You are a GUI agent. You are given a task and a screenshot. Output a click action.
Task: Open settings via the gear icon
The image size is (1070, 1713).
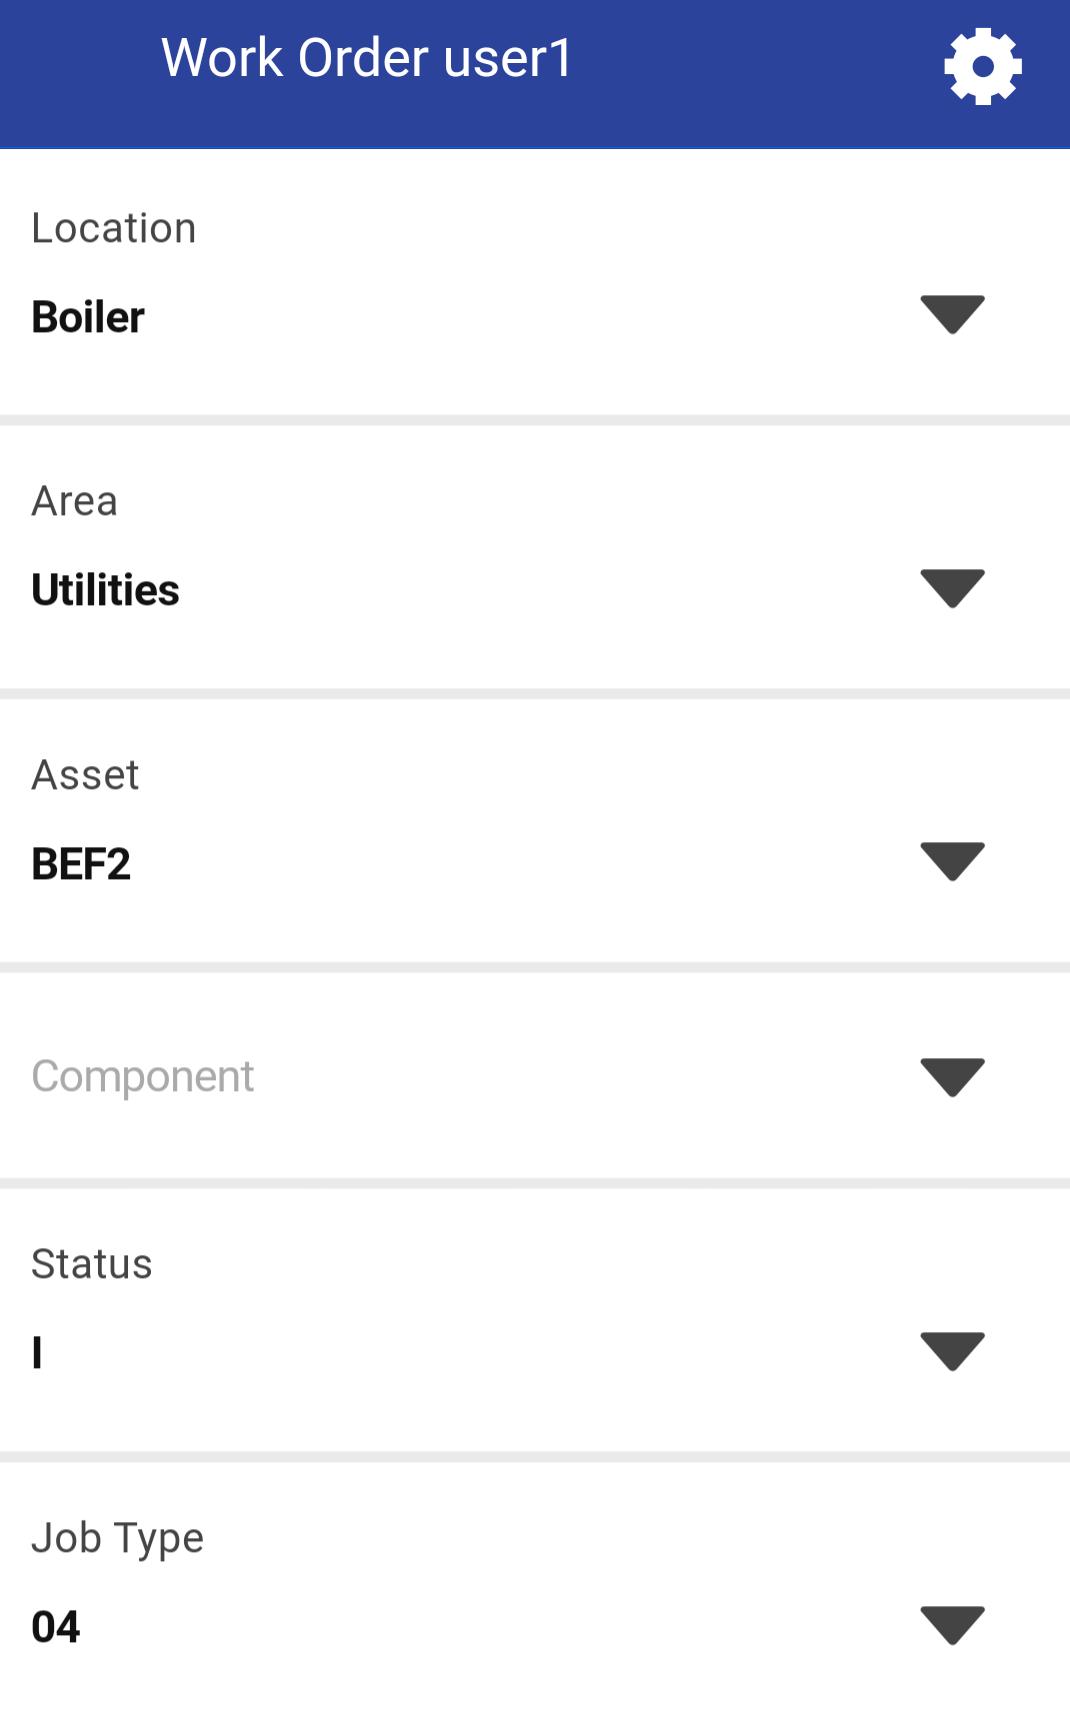click(x=982, y=66)
